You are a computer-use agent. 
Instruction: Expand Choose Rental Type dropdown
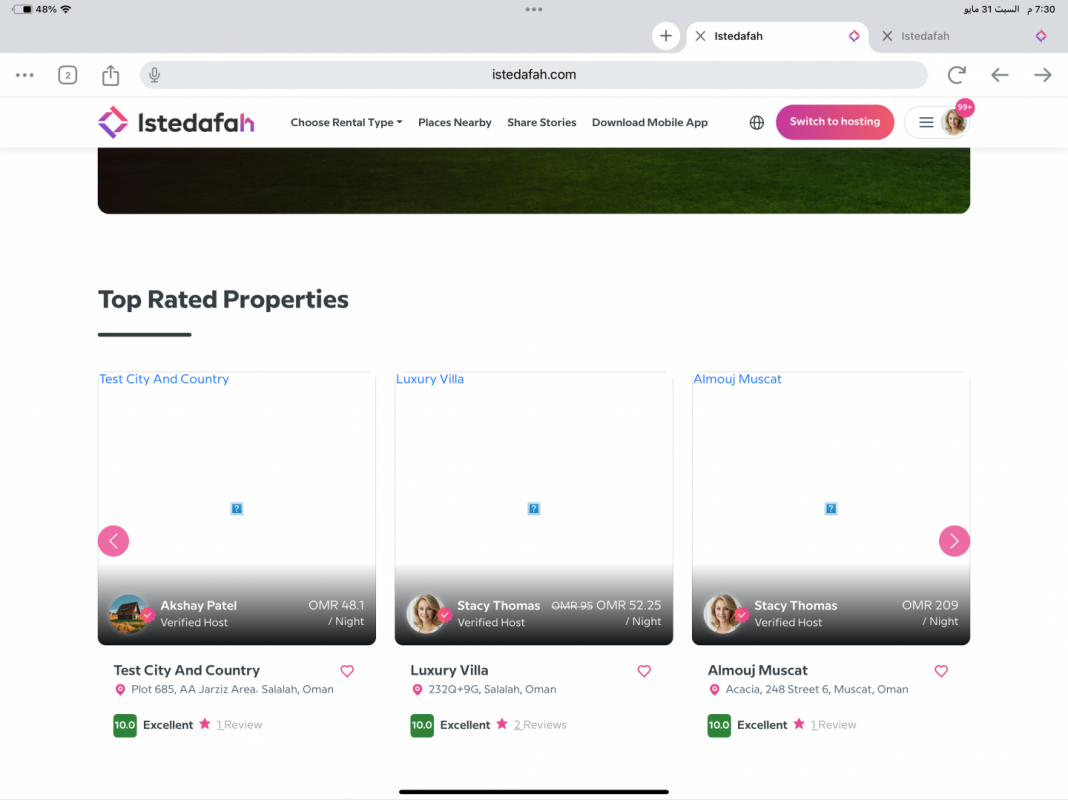346,123
